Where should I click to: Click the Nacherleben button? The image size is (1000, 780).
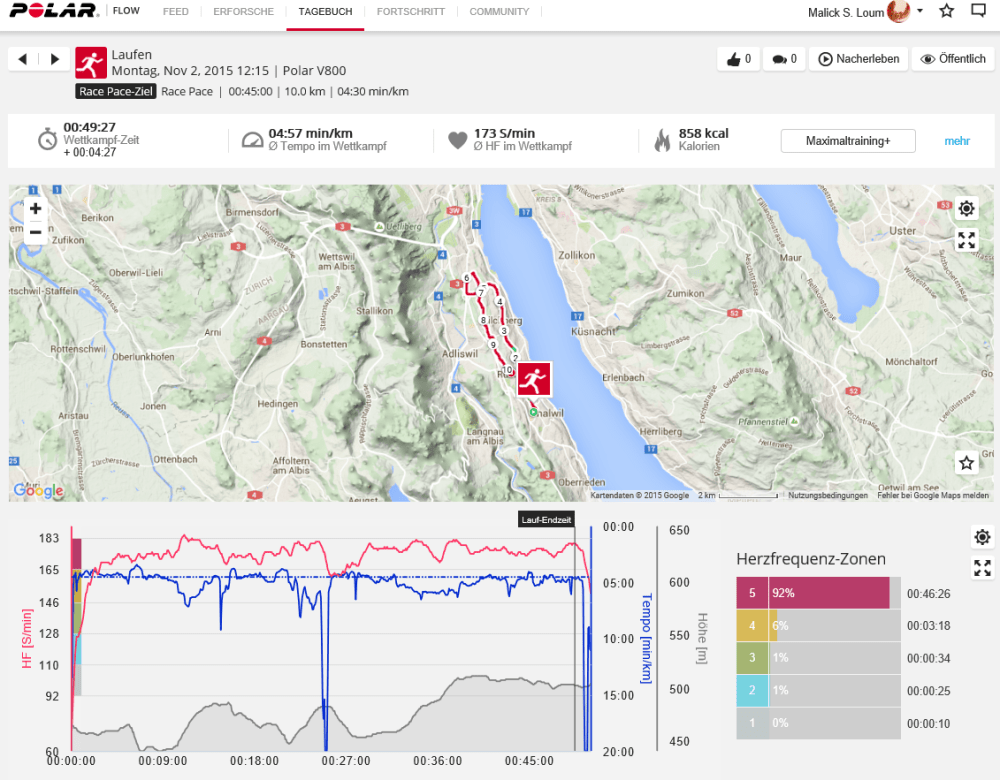coord(858,59)
